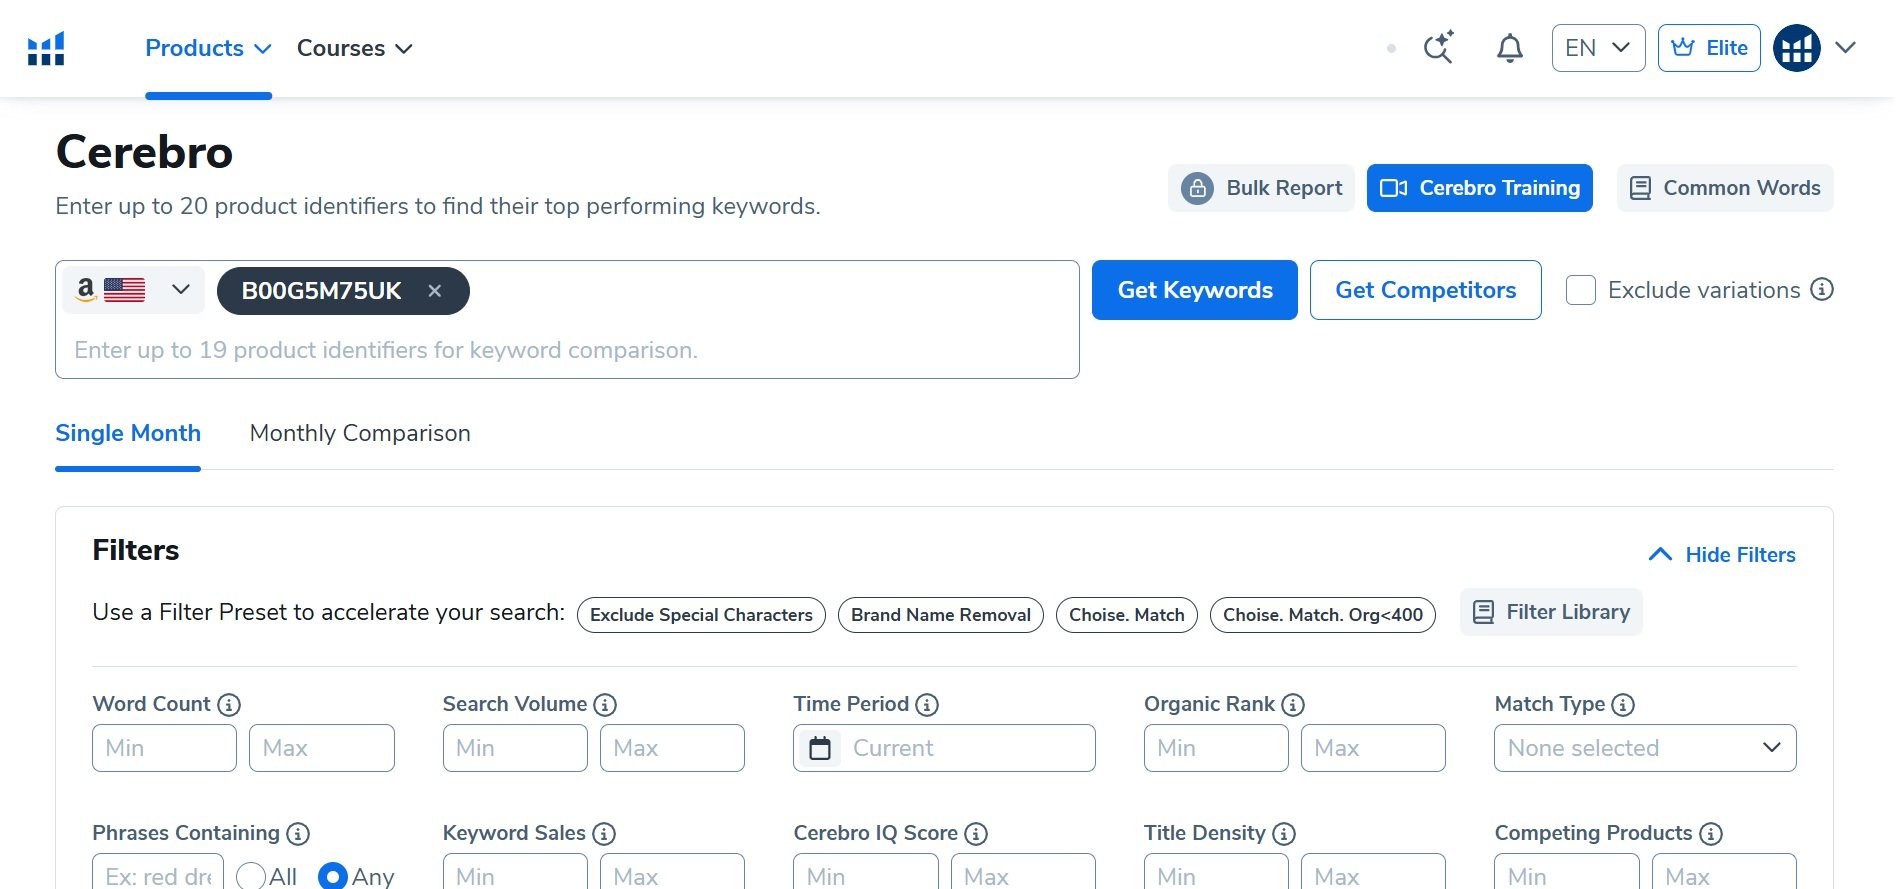Select the Any radio button
Viewport: 1897px width, 889px height.
pos(333,876)
